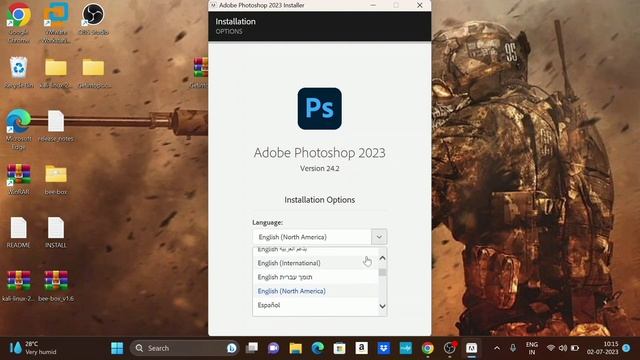Open Dropbox from the taskbar
640x360 pixels.
pos(383,348)
